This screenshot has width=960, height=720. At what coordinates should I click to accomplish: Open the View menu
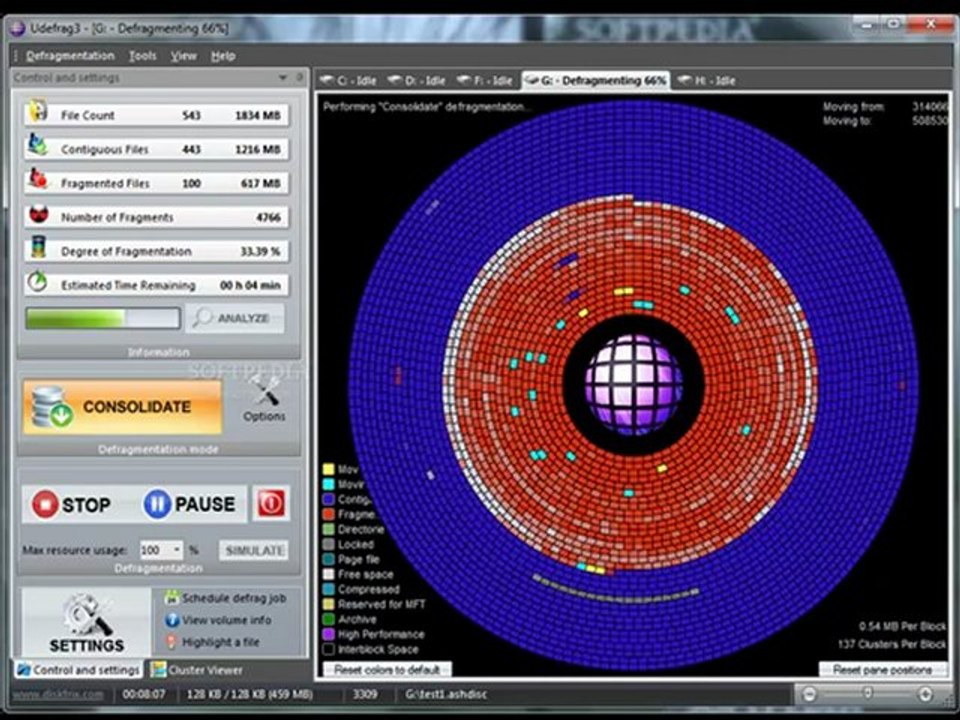point(184,56)
